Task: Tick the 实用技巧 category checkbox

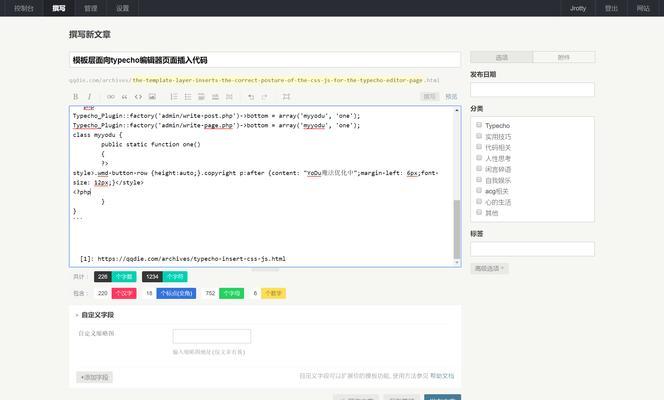Action: tap(479, 136)
